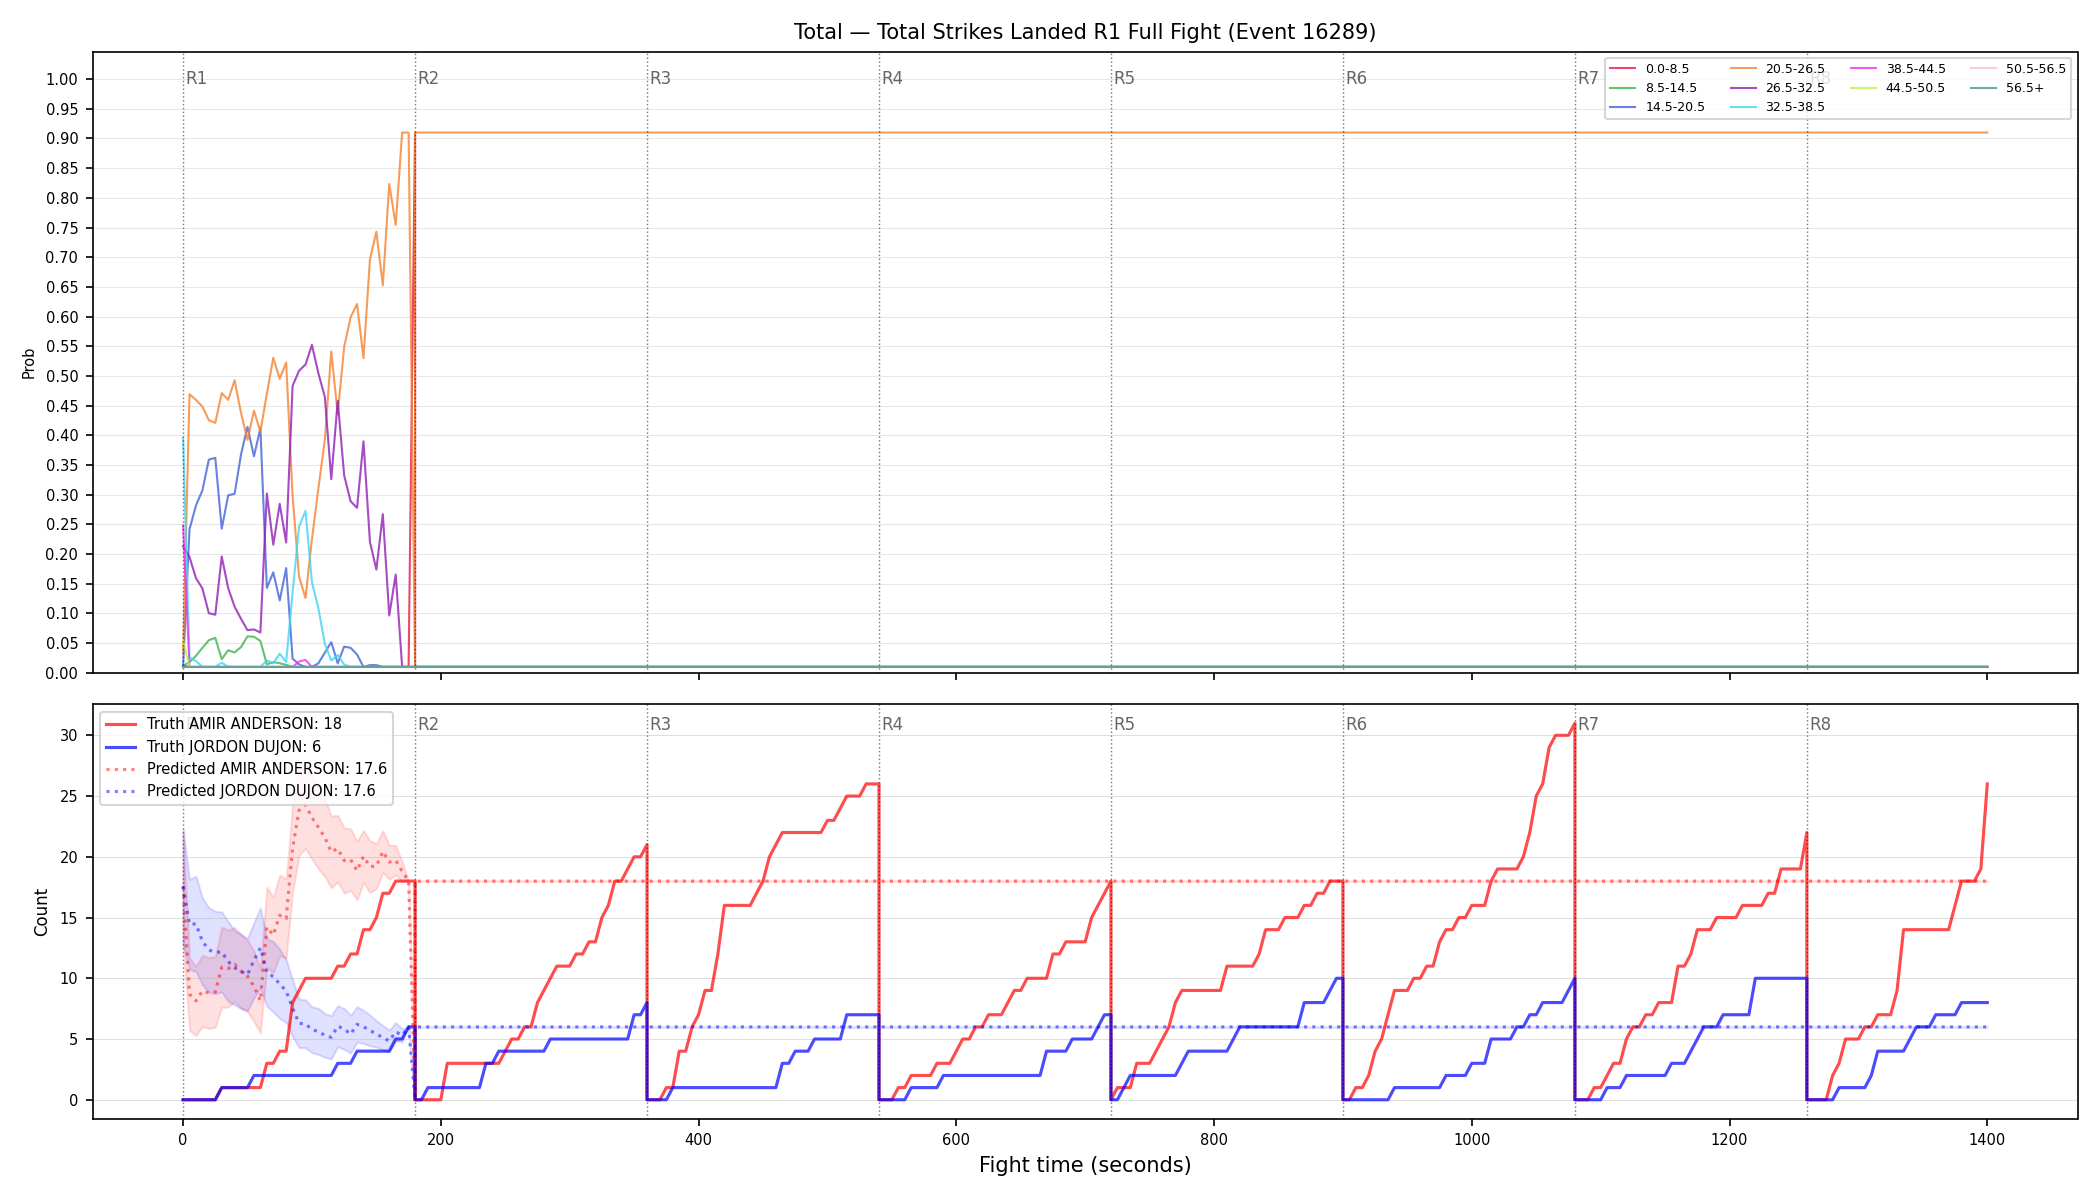The width and height of the screenshot is (2100, 1200).
Task: Click the 1200 tick on time axis
Action: [1729, 1139]
